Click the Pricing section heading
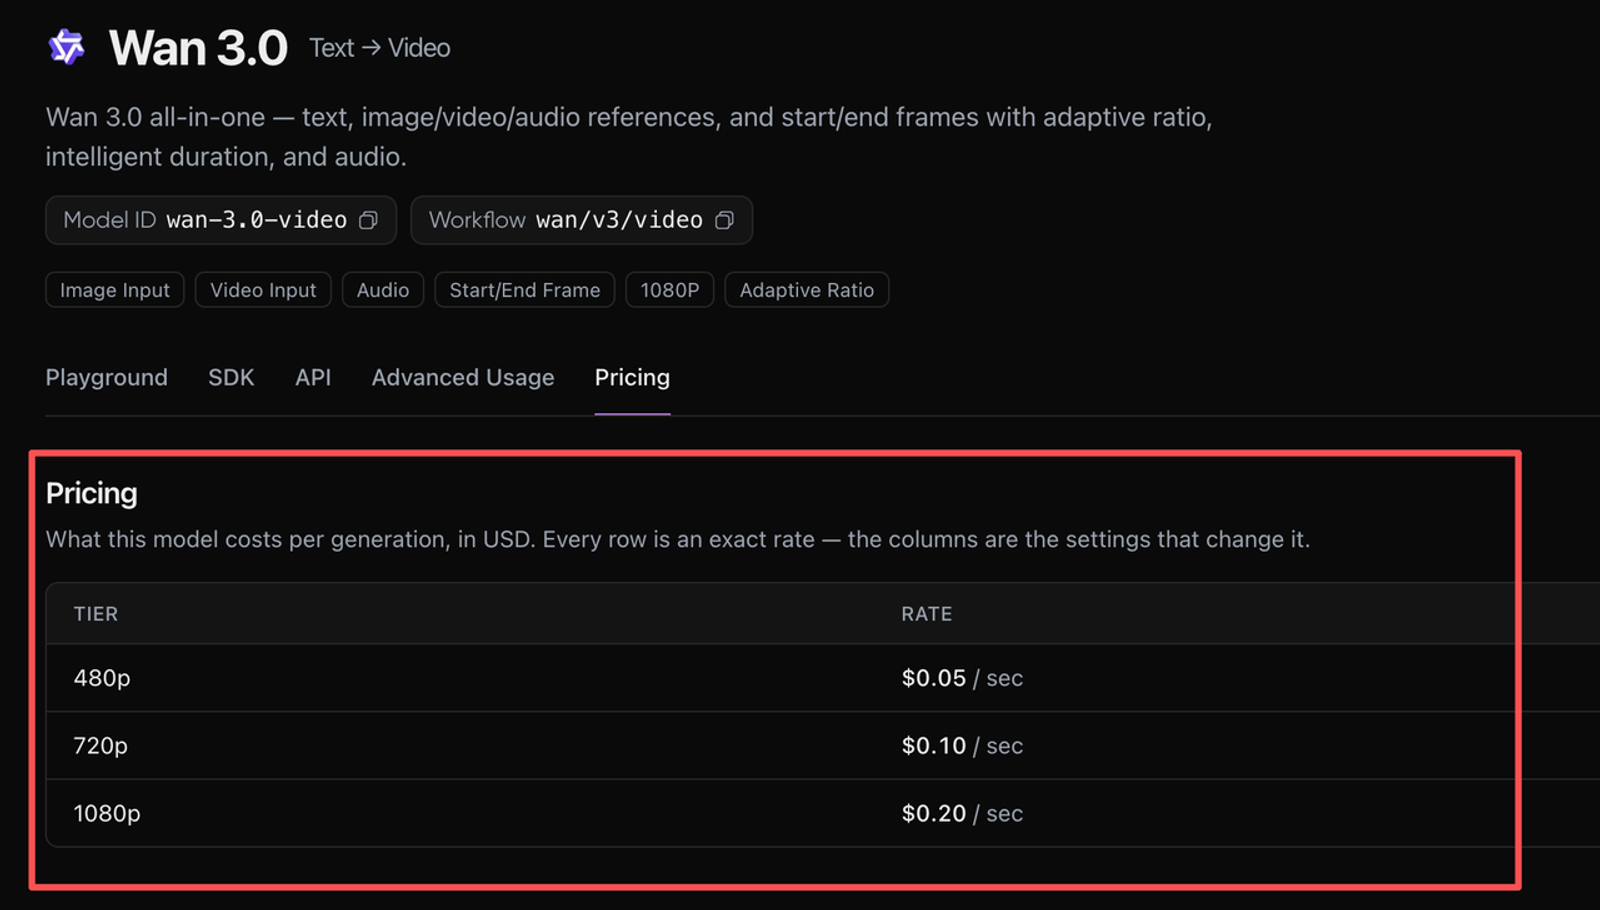Image resolution: width=1600 pixels, height=910 pixels. tap(92, 493)
